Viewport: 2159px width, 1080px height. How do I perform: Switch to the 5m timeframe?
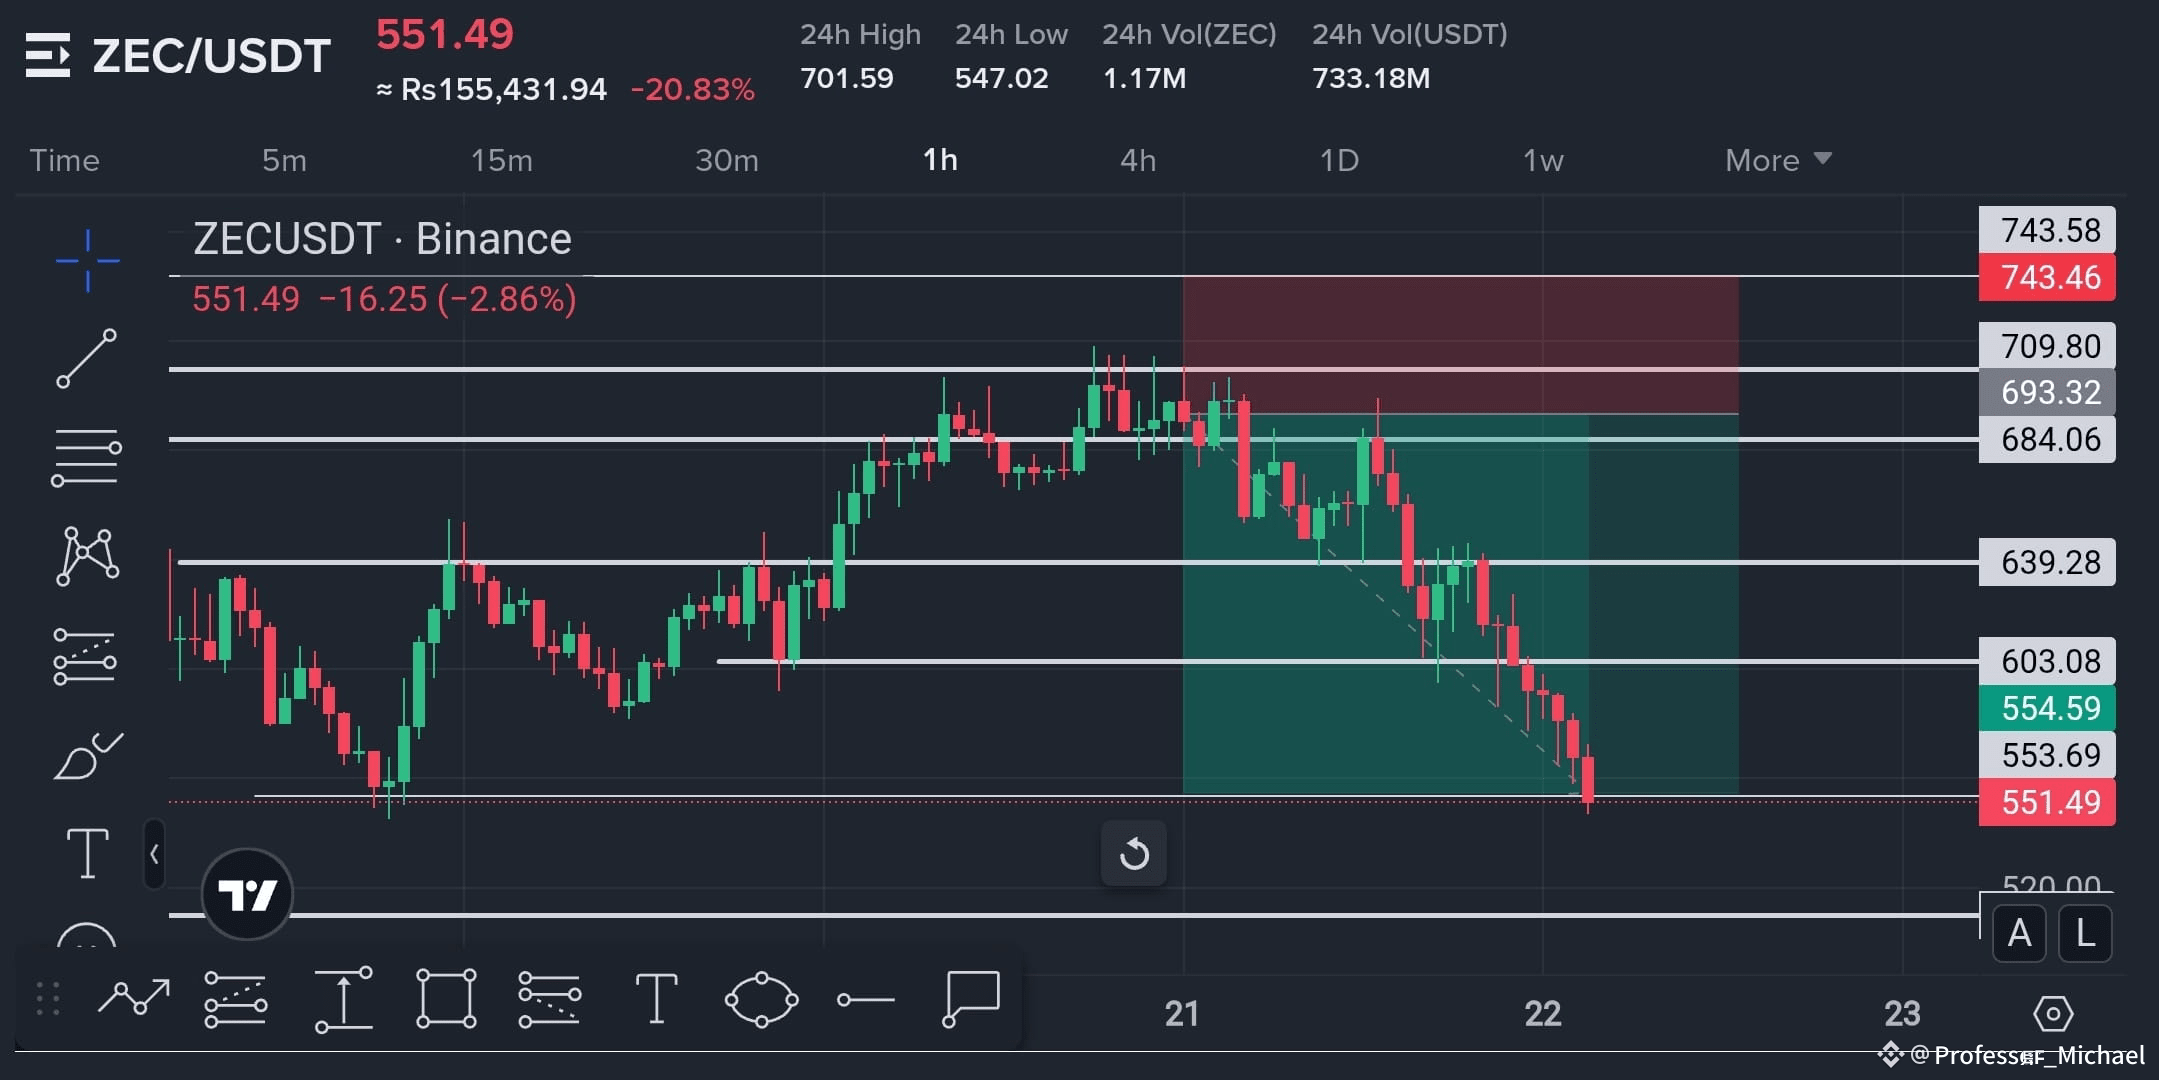[x=284, y=160]
